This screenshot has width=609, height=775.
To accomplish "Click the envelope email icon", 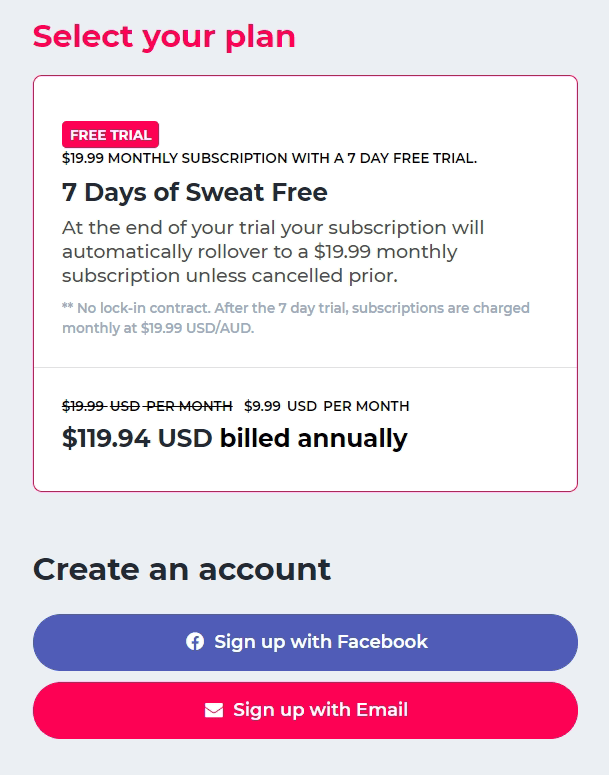I will 214,710.
